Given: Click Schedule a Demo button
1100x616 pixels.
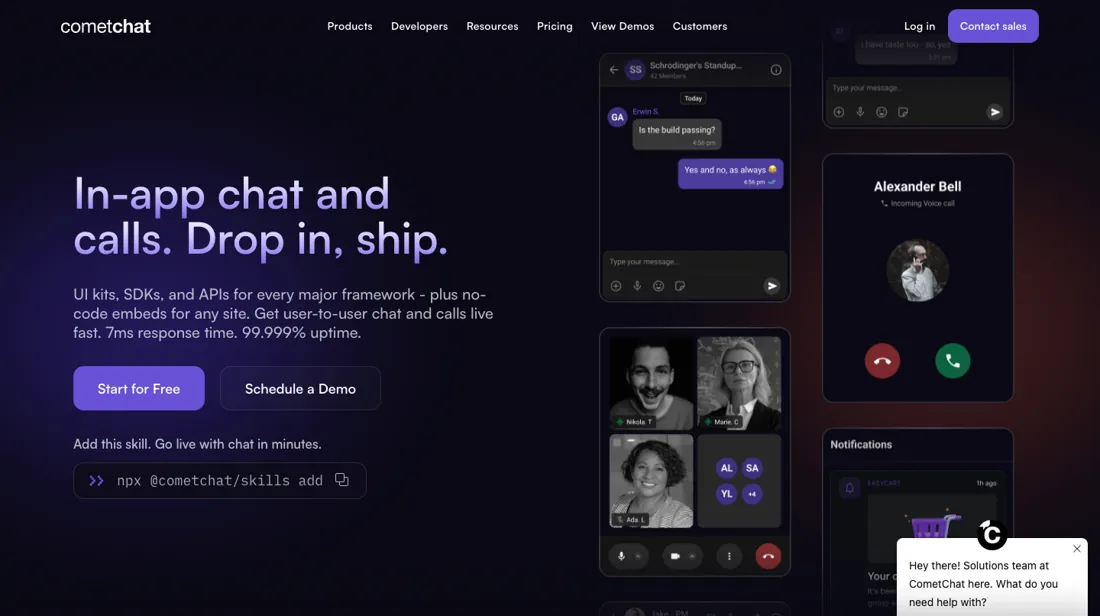Looking at the screenshot, I should click(x=300, y=388).
